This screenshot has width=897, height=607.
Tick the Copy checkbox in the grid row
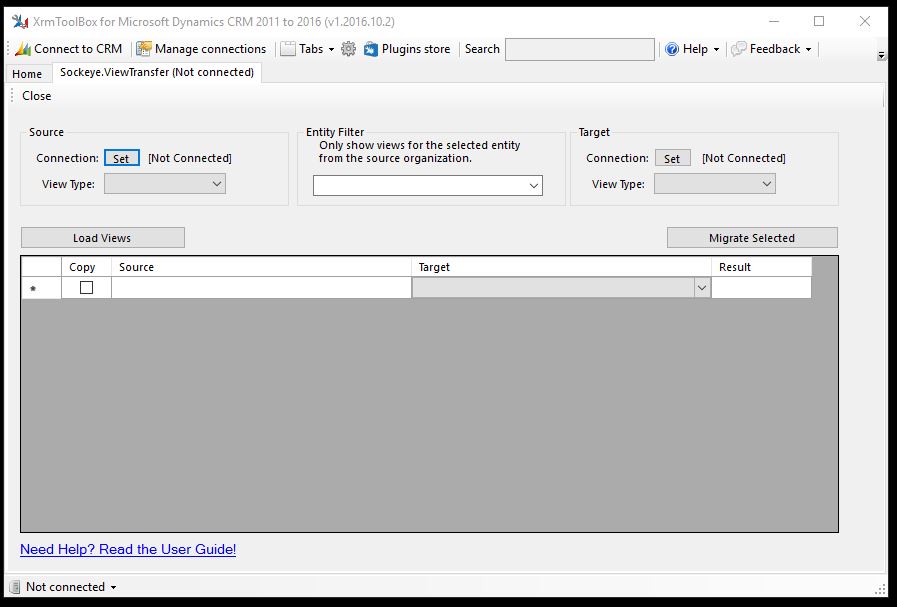point(86,288)
